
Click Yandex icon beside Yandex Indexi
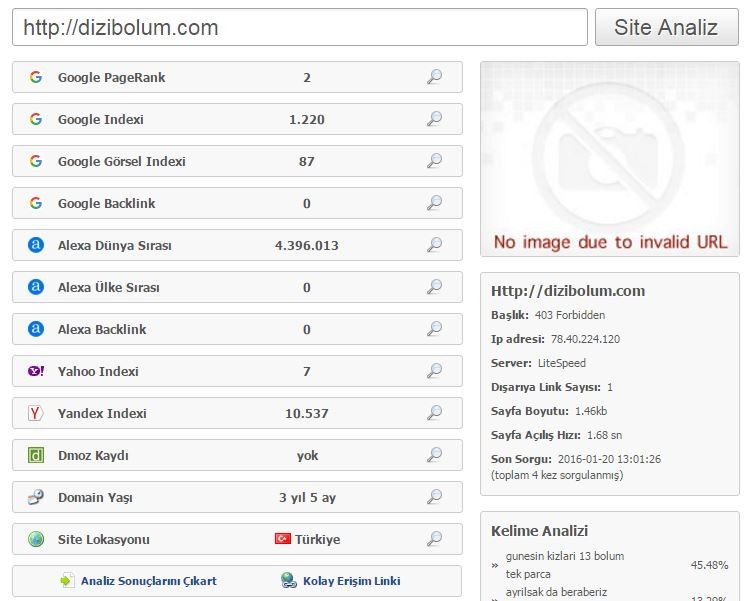(36, 413)
